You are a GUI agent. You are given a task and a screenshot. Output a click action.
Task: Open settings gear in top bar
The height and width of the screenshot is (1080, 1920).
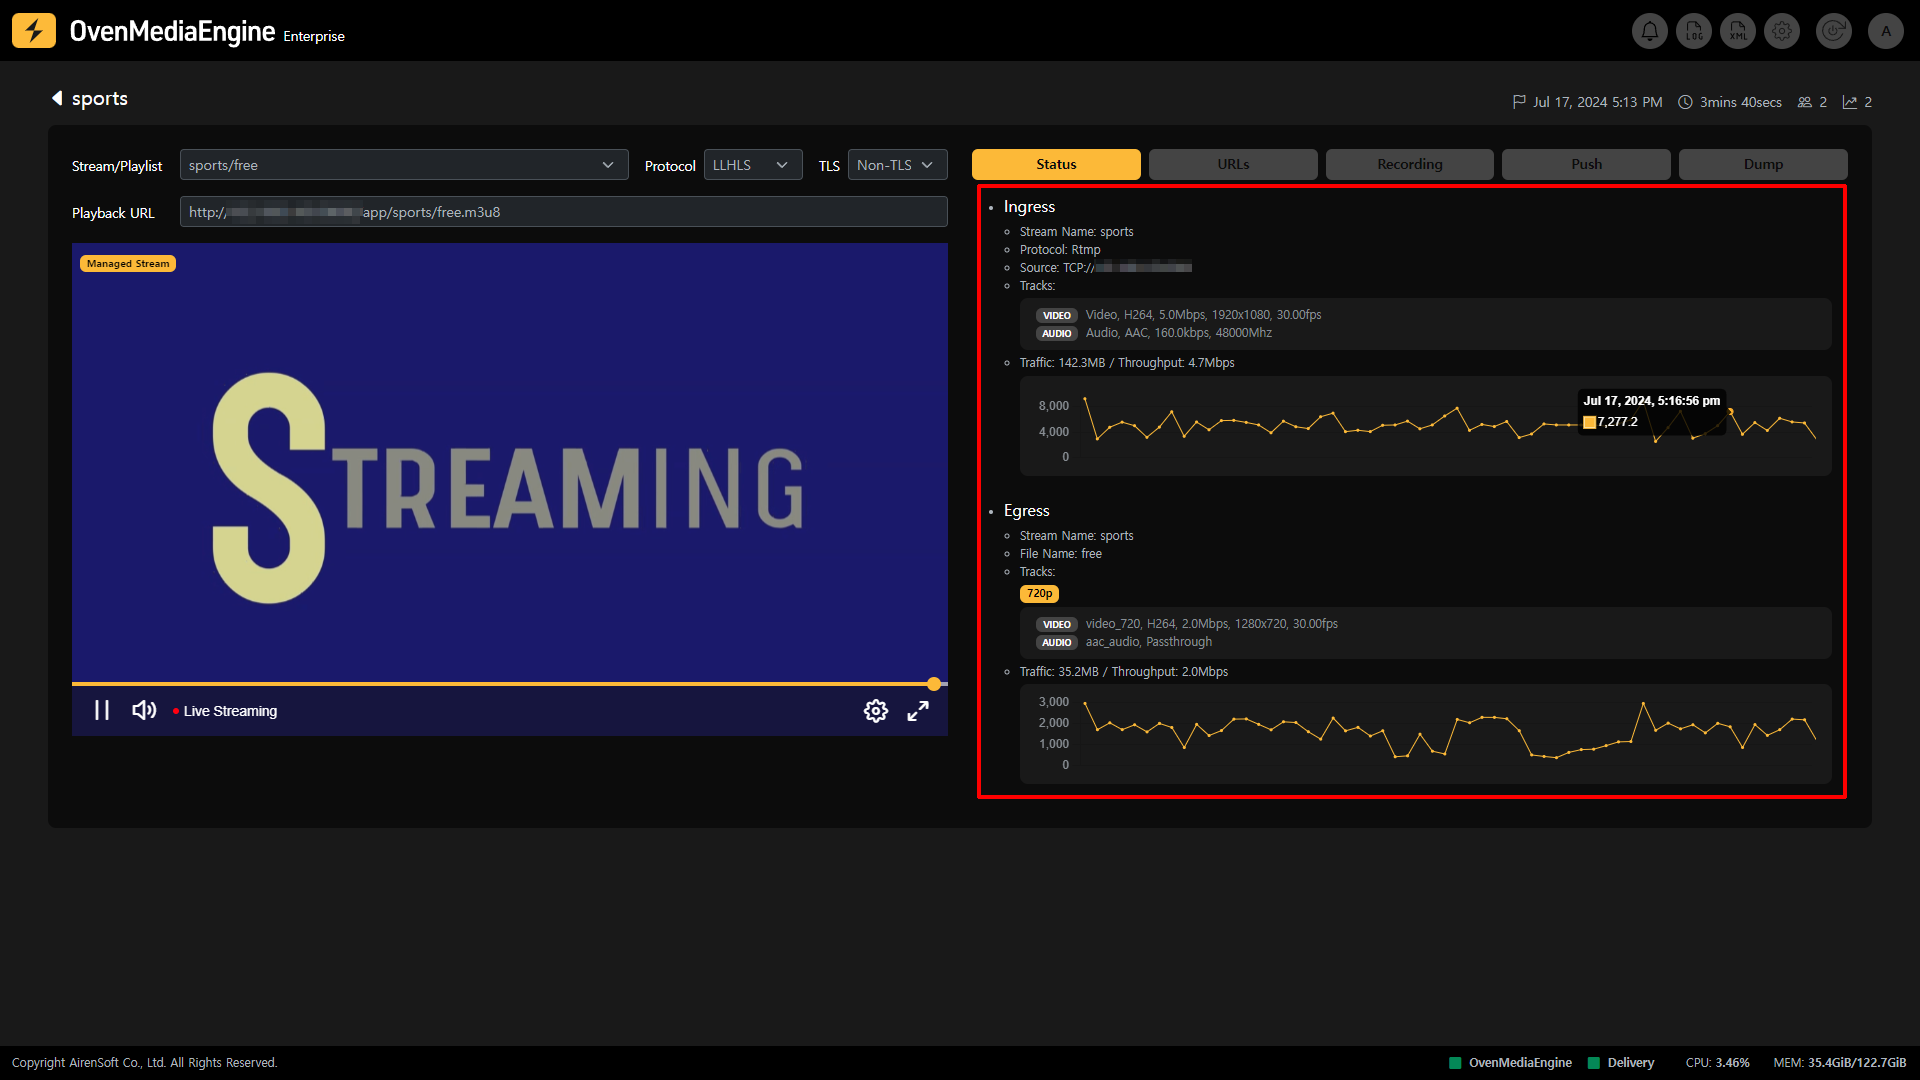point(1782,31)
